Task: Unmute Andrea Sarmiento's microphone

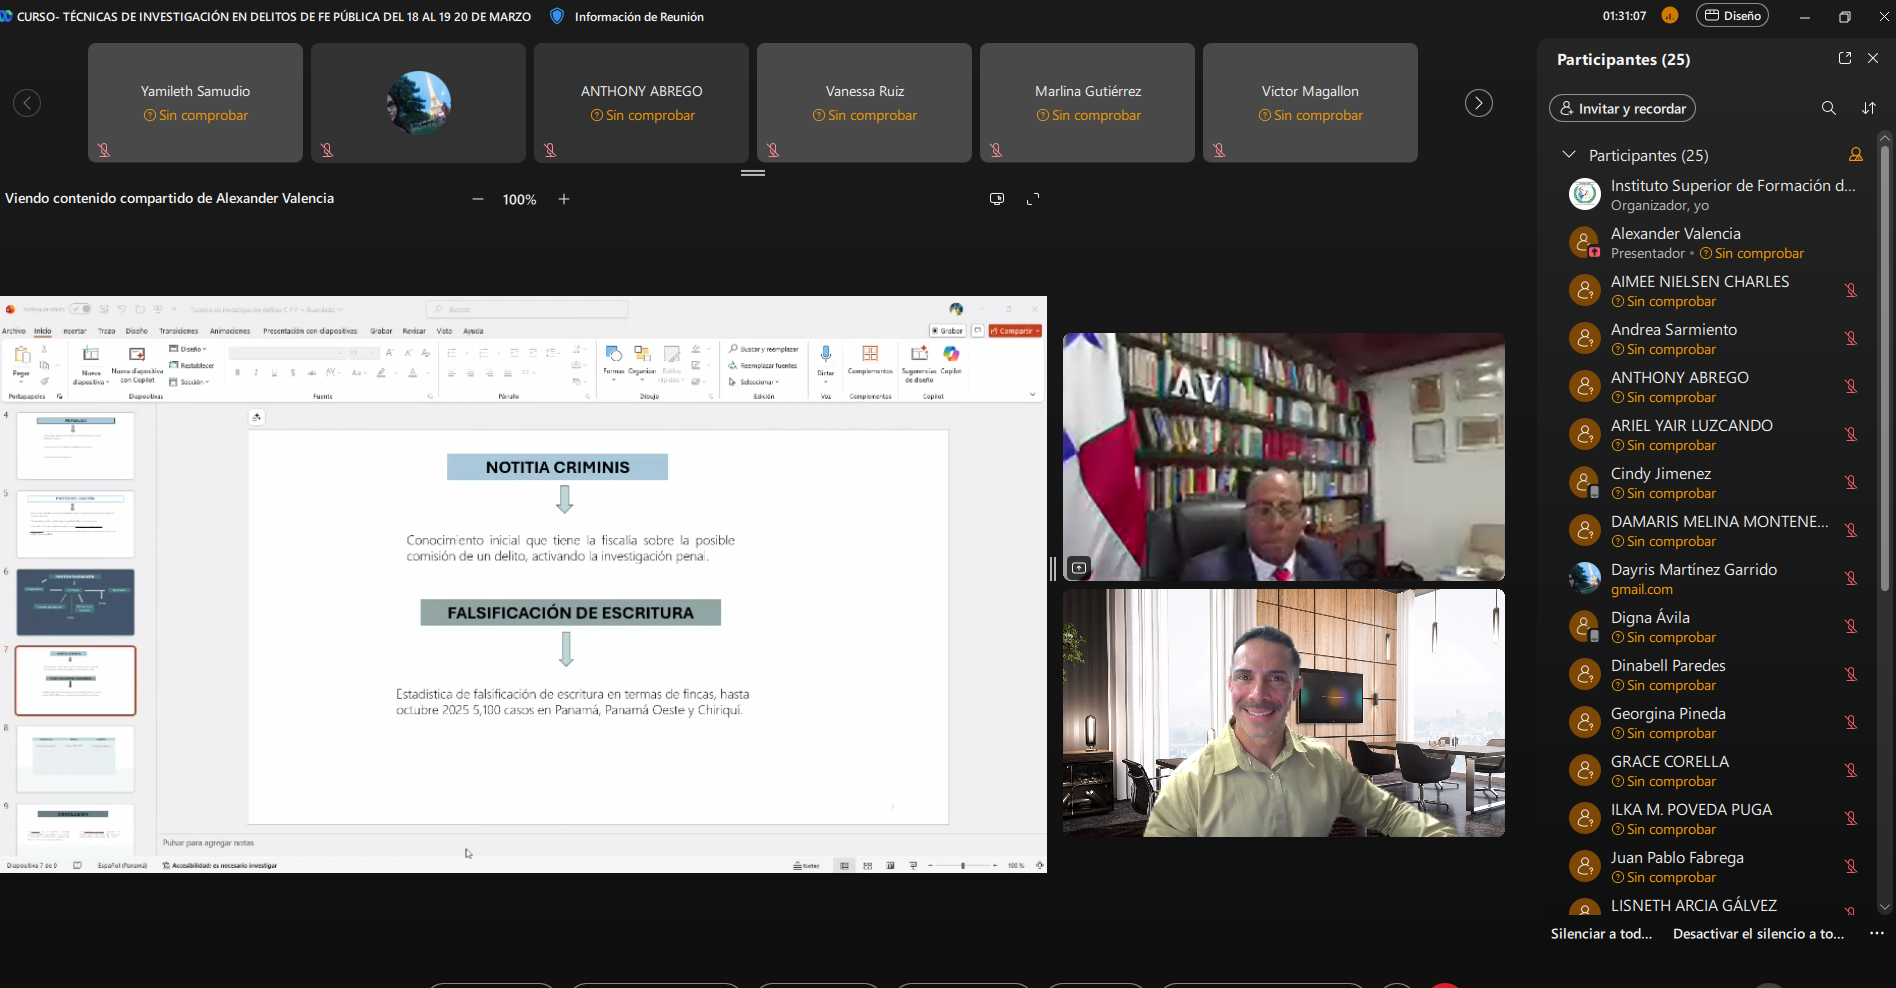Action: 1850,338
